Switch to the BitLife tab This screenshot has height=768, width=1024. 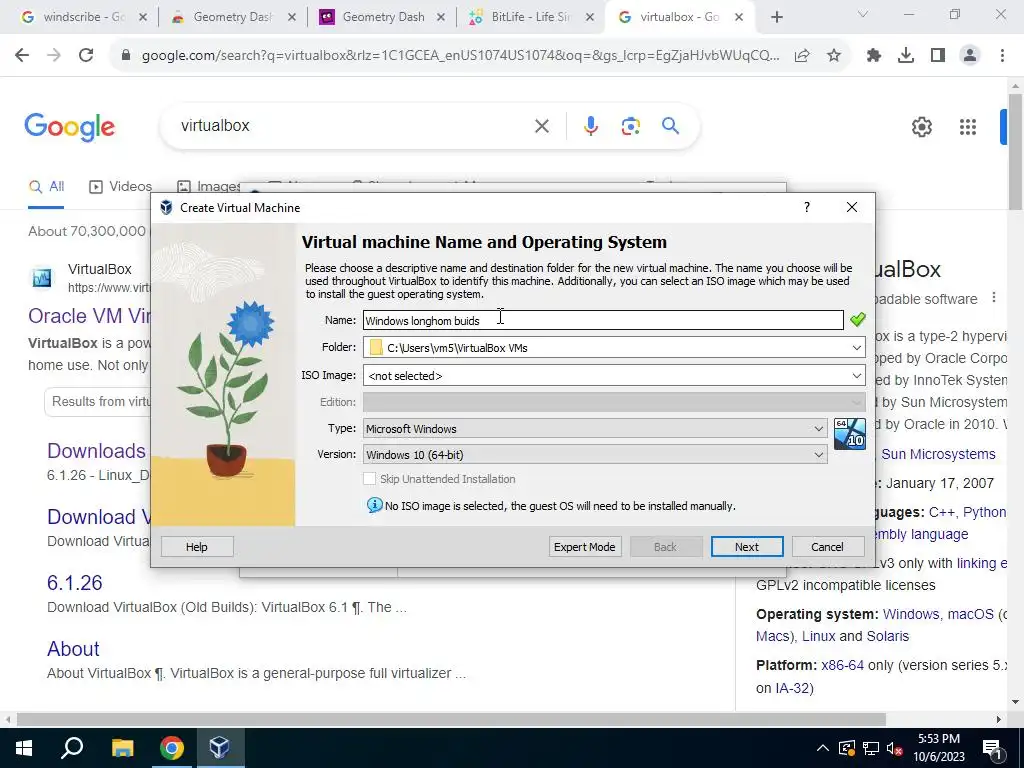click(x=530, y=17)
